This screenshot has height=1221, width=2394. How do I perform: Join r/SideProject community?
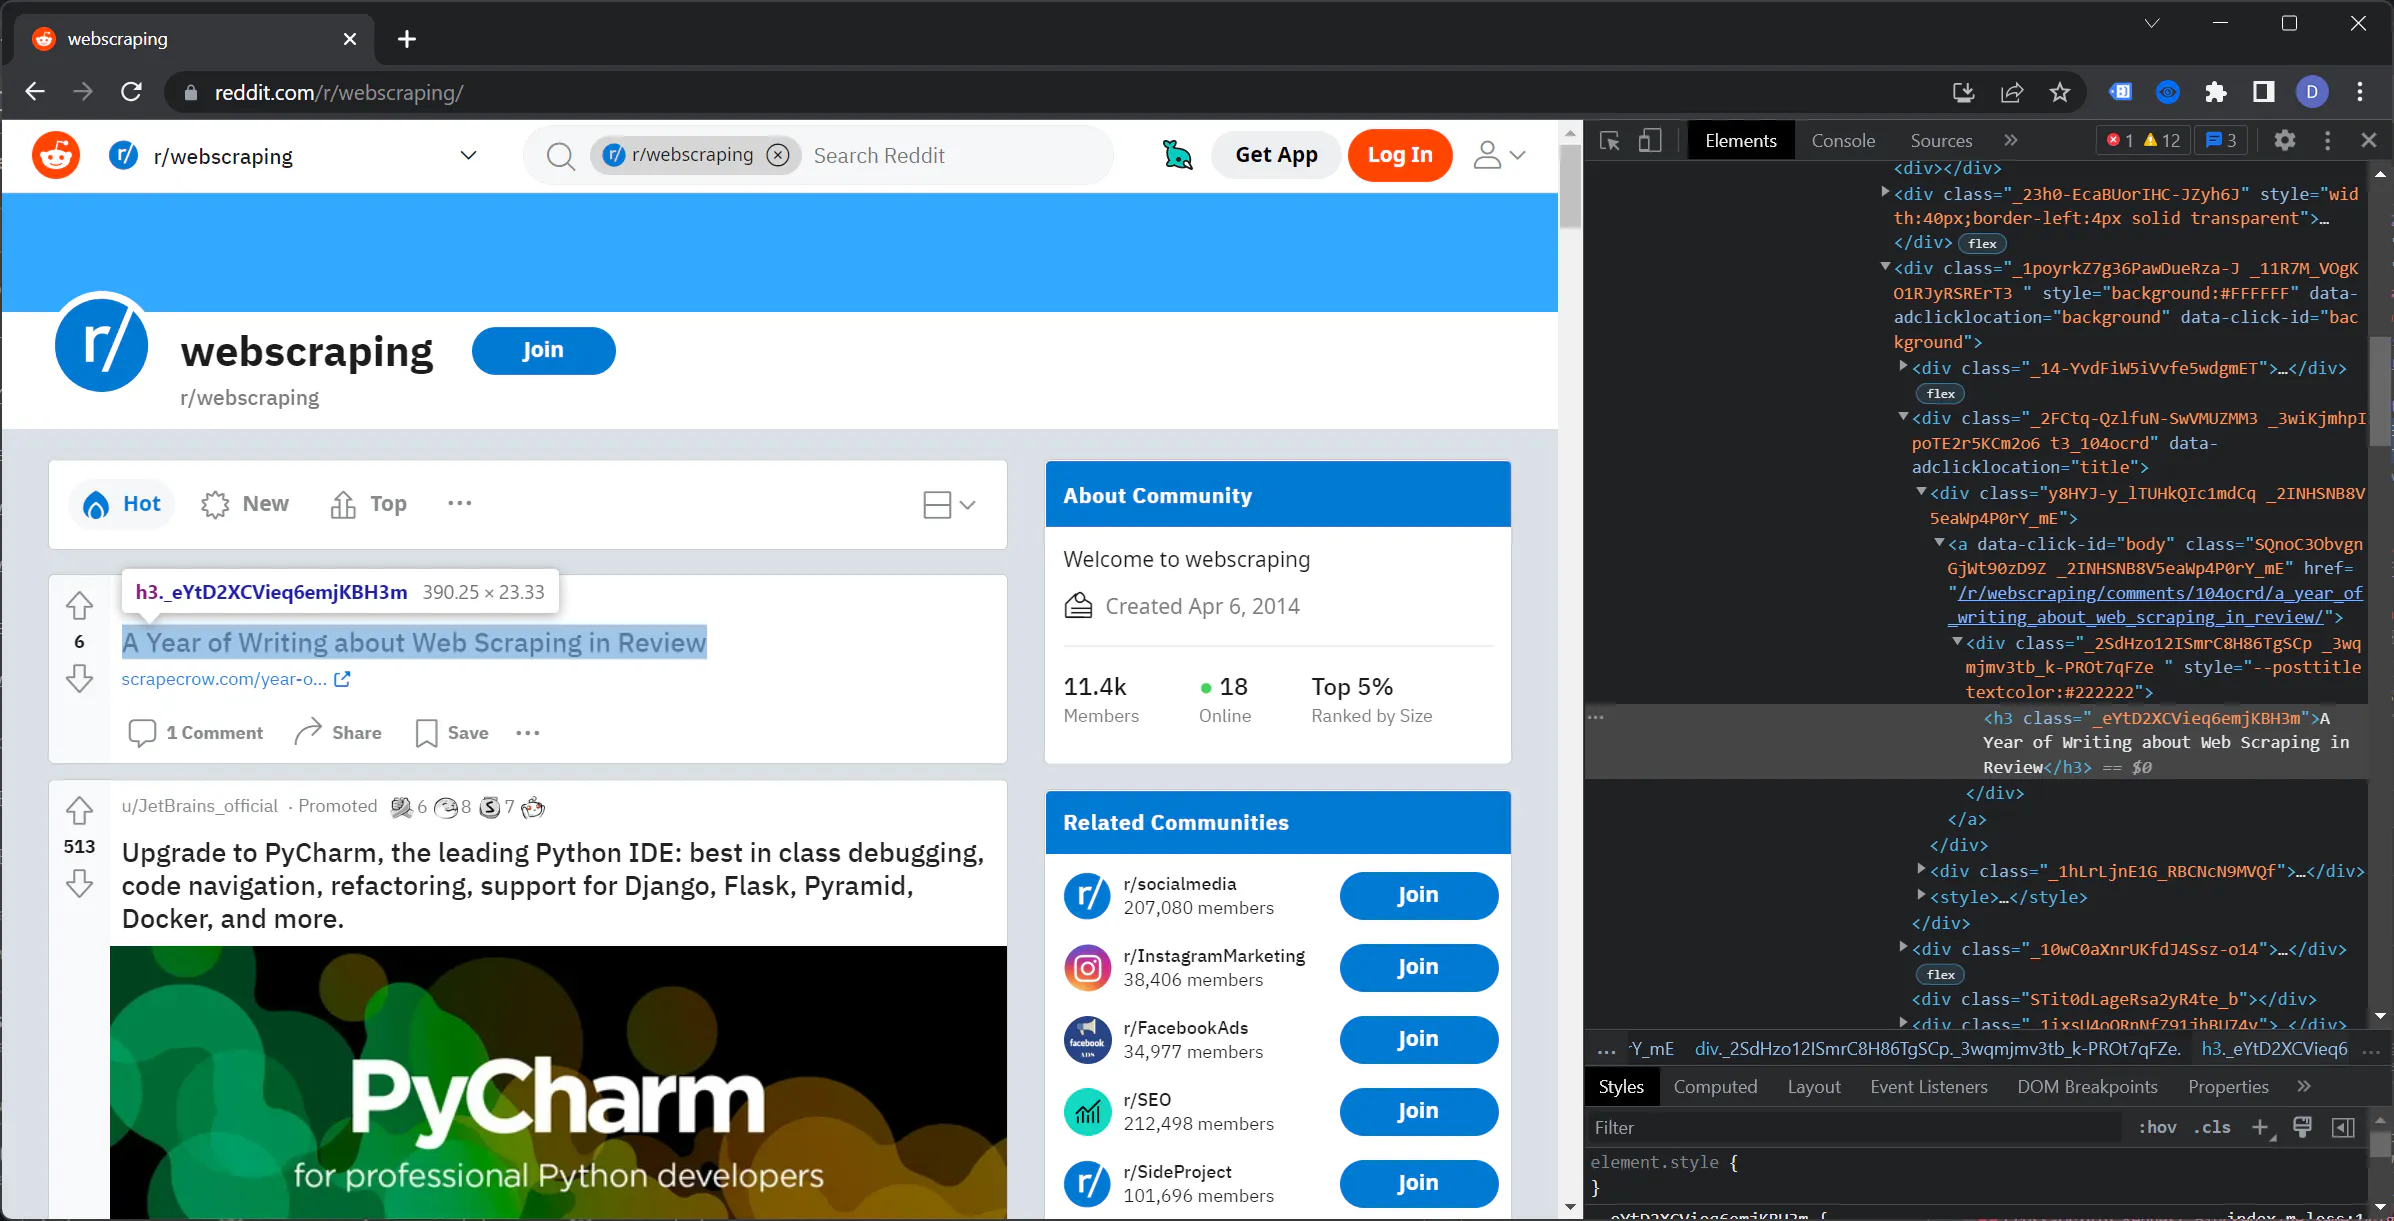pyautogui.click(x=1418, y=1183)
